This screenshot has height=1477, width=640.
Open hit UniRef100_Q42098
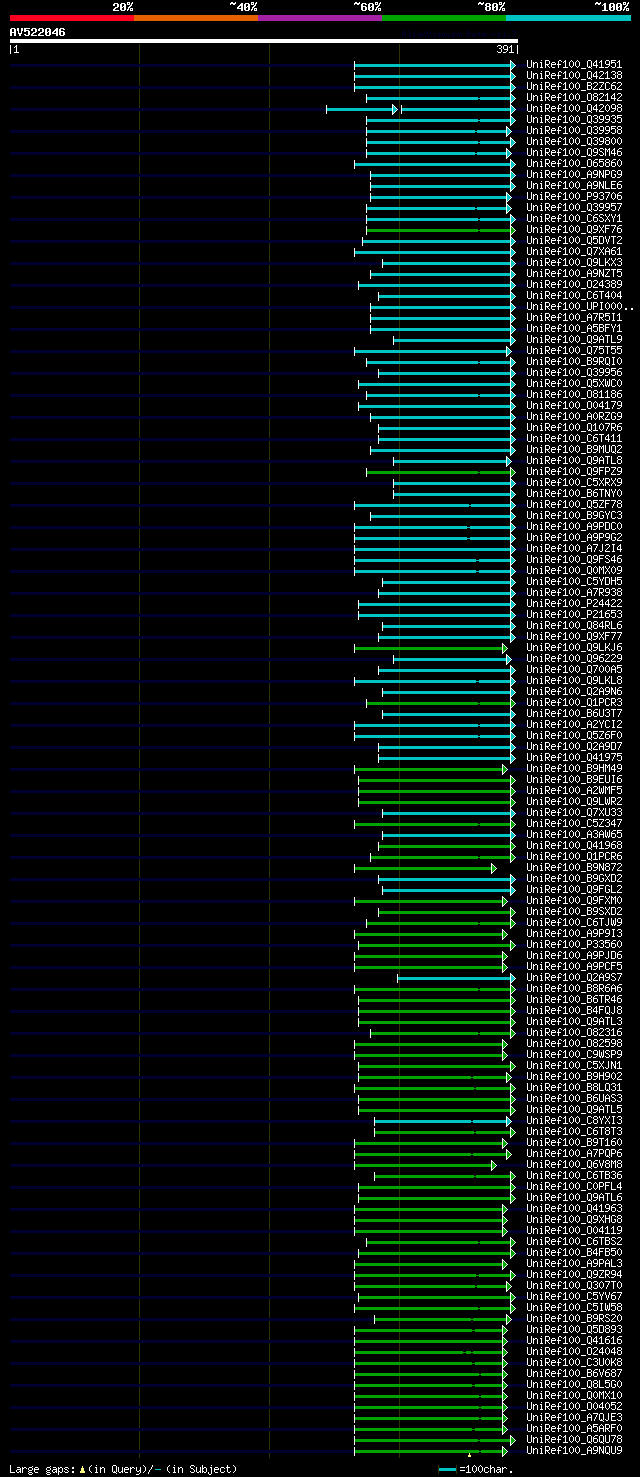pyautogui.click(x=574, y=108)
